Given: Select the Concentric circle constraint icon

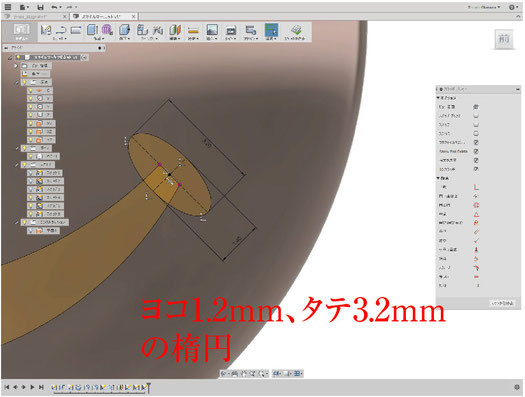Looking at the screenshot, I should tap(476, 205).
